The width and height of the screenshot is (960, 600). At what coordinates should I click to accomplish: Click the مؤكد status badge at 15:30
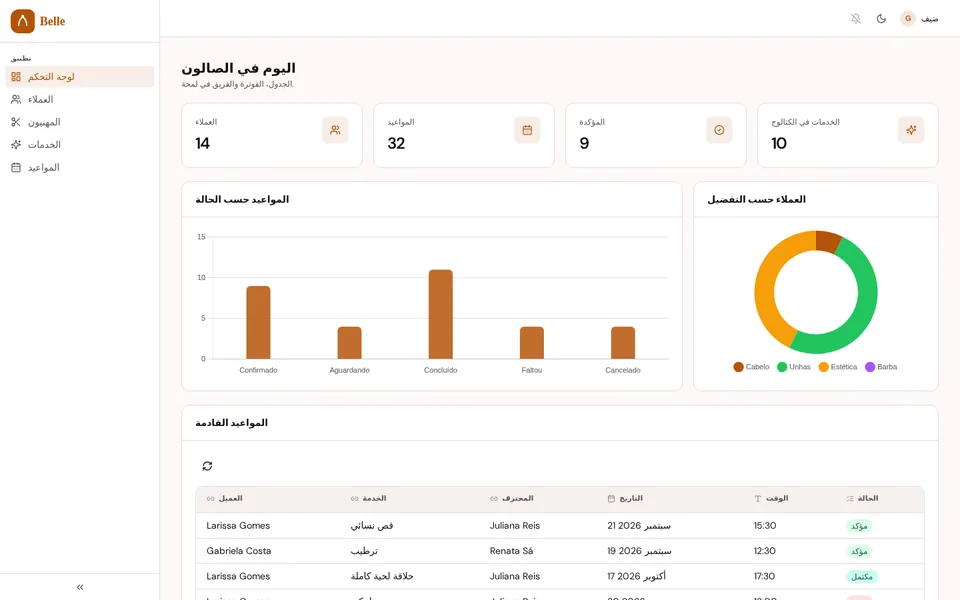point(859,527)
